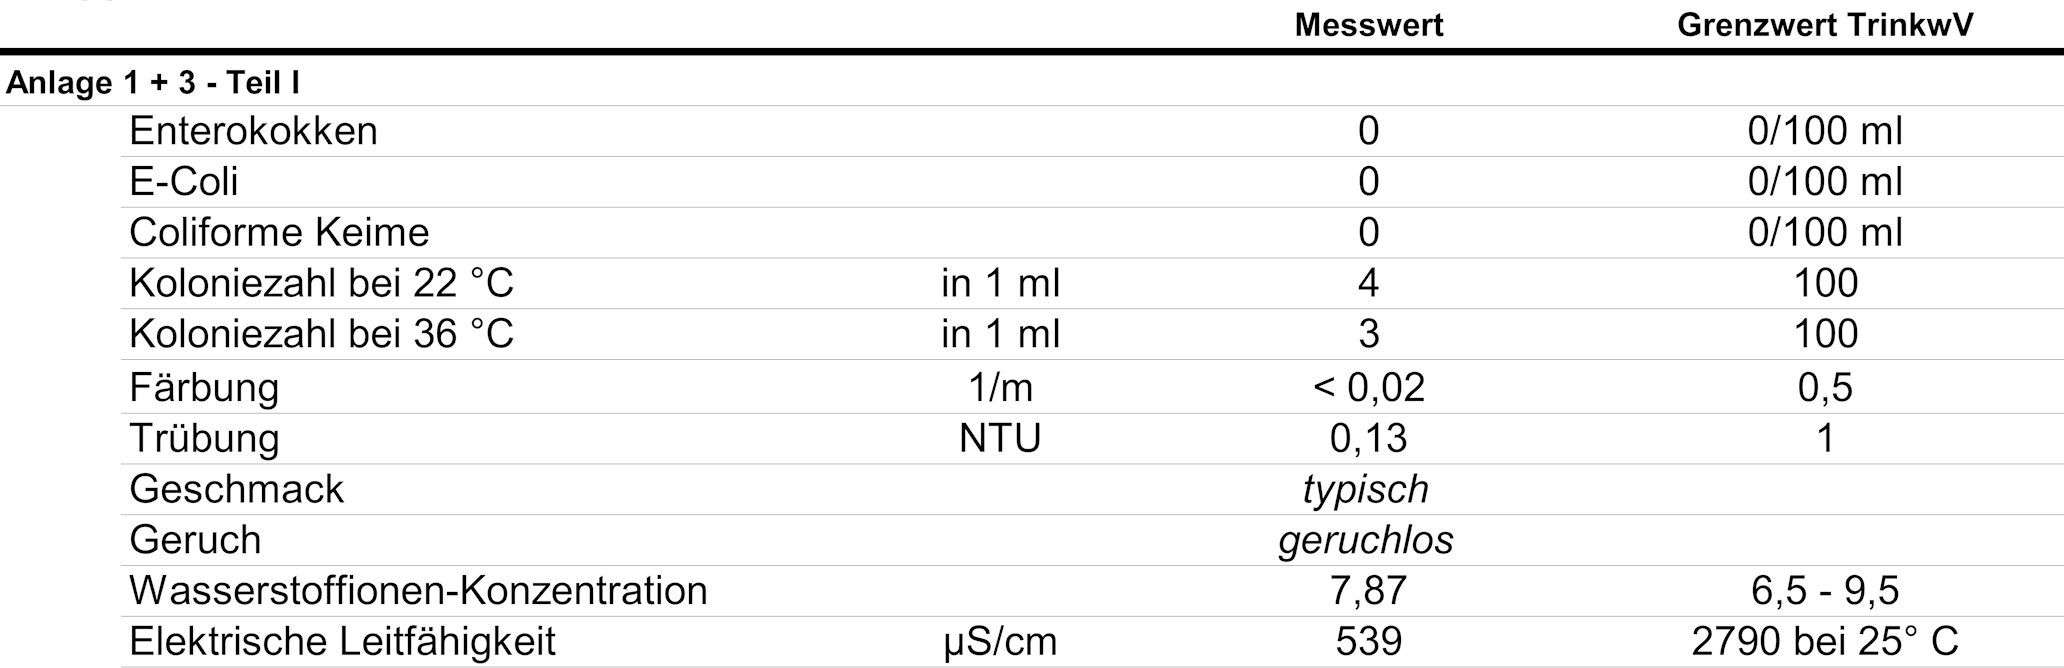Screen dimensions: 2064x668
Task: Click the Coliforme Keime label
Action: [x=279, y=233]
